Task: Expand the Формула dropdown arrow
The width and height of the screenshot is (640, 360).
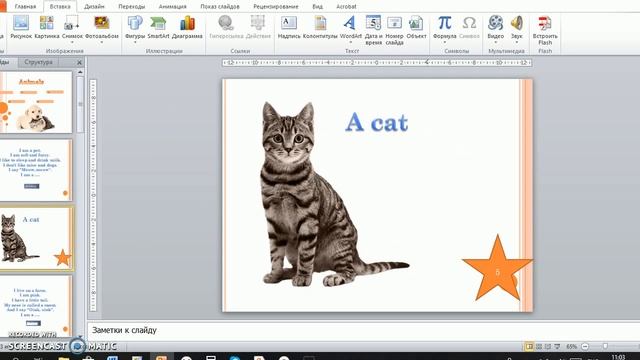Action: point(444,42)
